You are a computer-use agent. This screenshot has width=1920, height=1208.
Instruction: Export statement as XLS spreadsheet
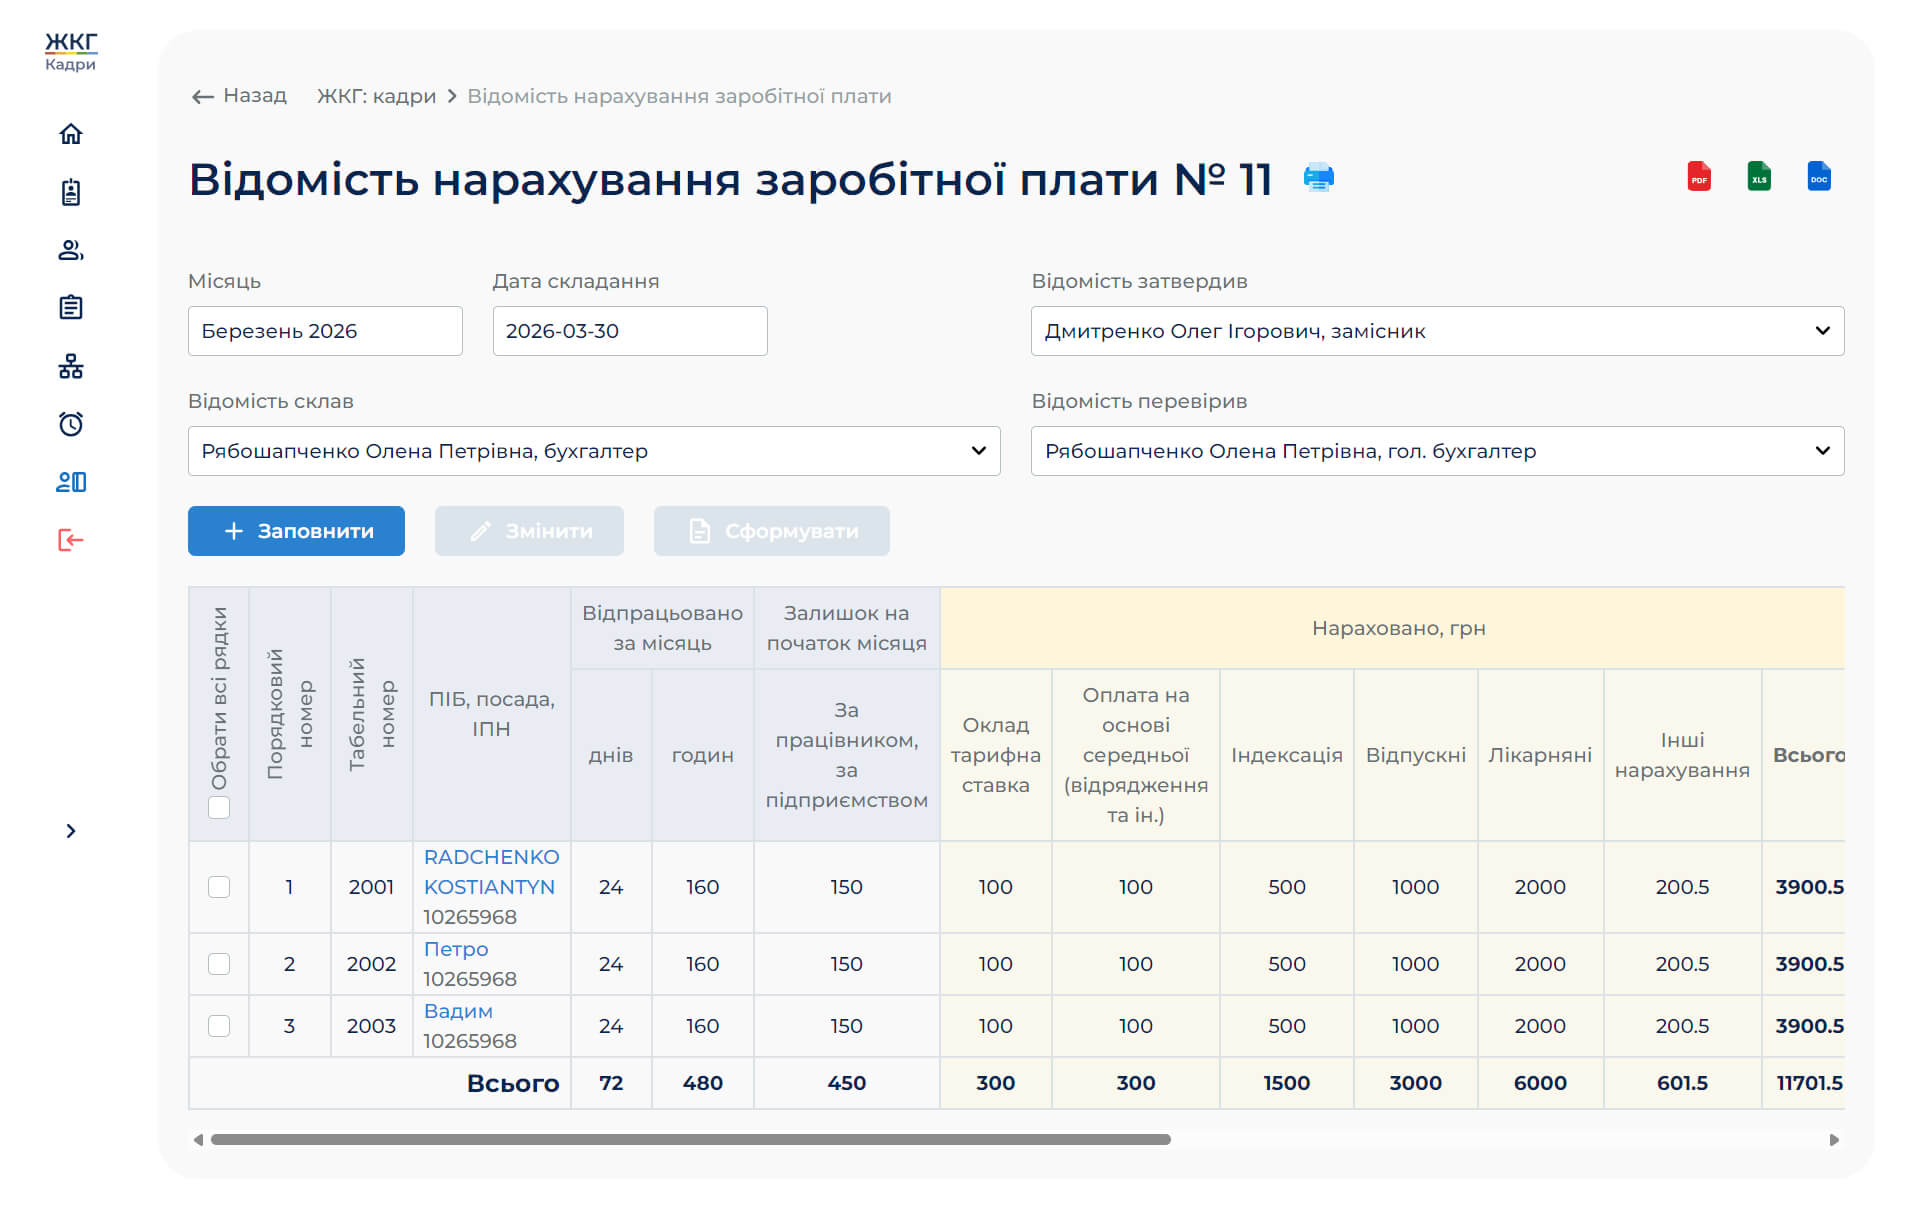click(1758, 177)
